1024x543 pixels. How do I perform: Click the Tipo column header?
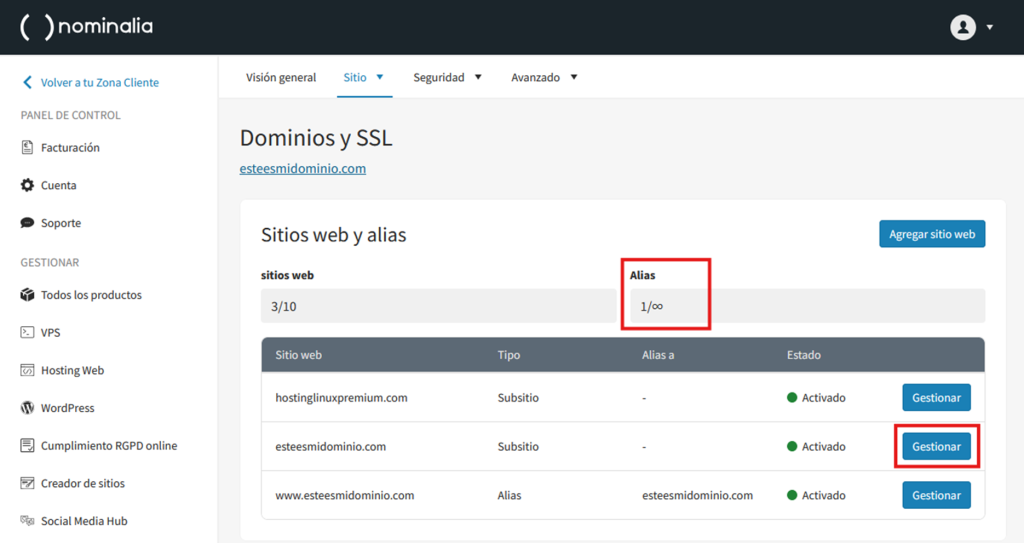pyautogui.click(x=509, y=355)
